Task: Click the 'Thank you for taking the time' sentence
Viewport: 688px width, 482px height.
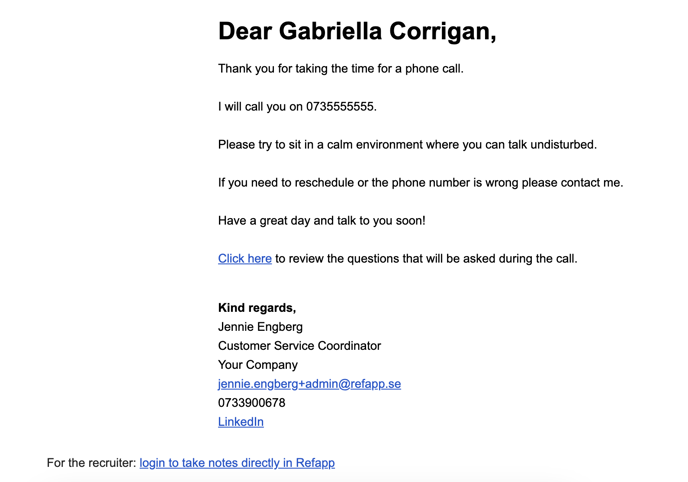Action: click(340, 69)
